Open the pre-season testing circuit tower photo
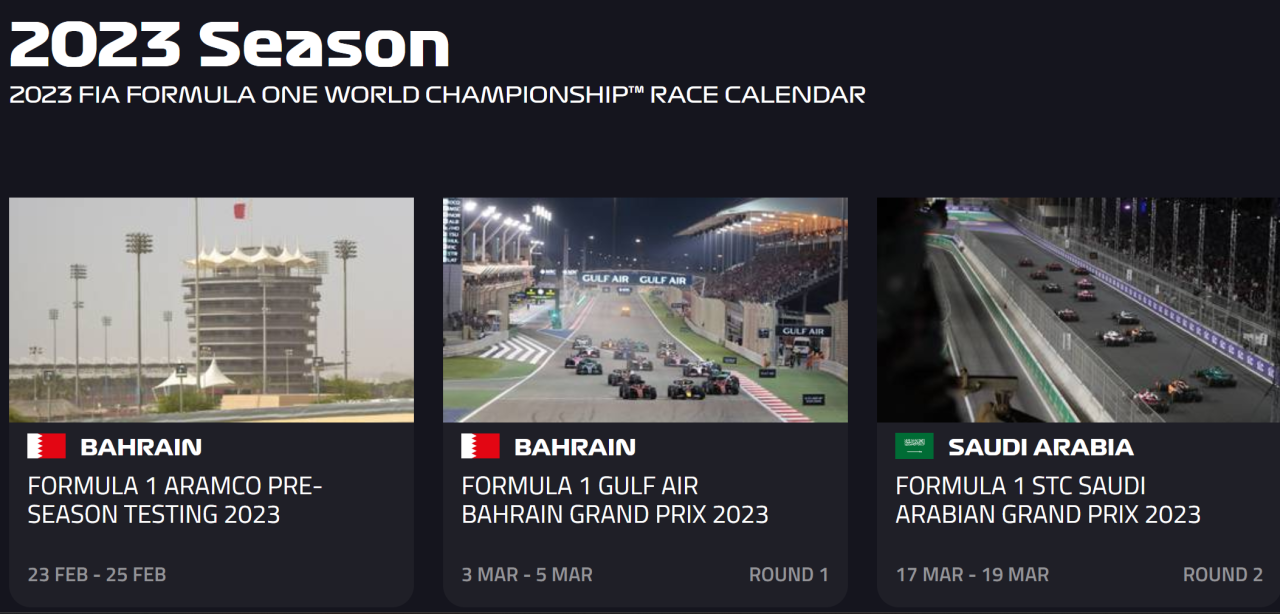This screenshot has height=614, width=1280. pyautogui.click(x=211, y=309)
